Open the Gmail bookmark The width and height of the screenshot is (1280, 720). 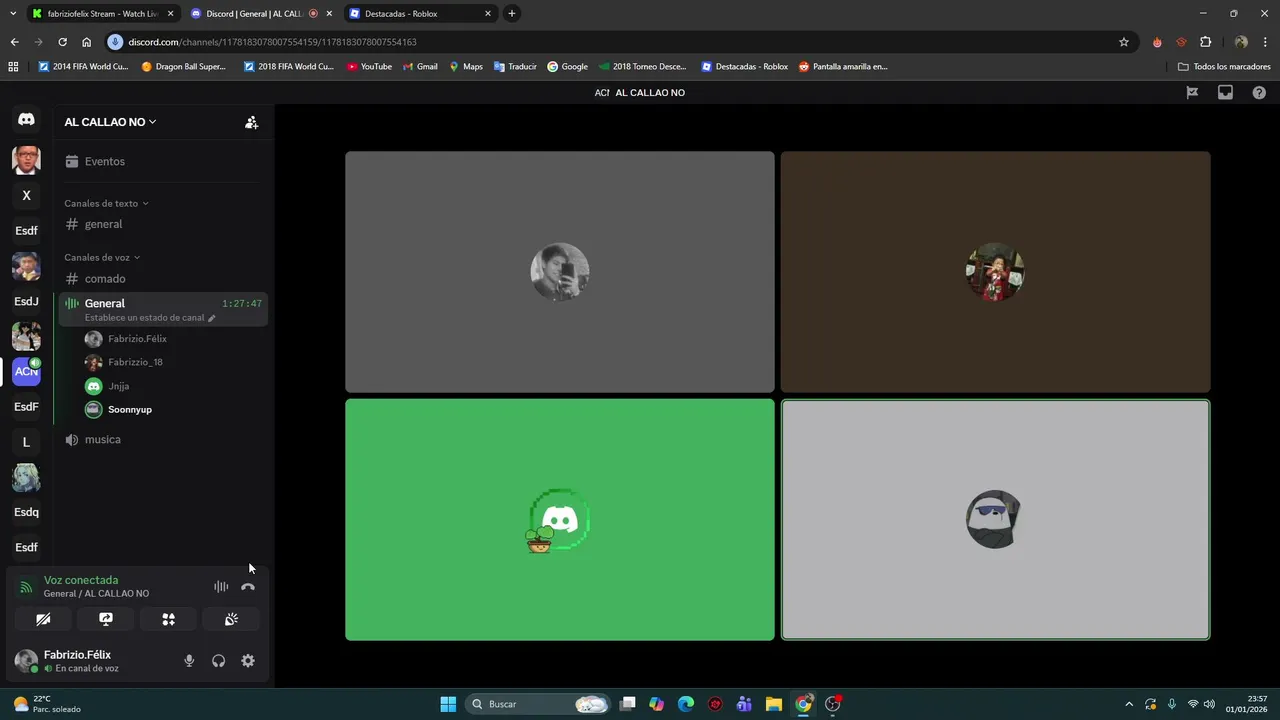point(420,67)
